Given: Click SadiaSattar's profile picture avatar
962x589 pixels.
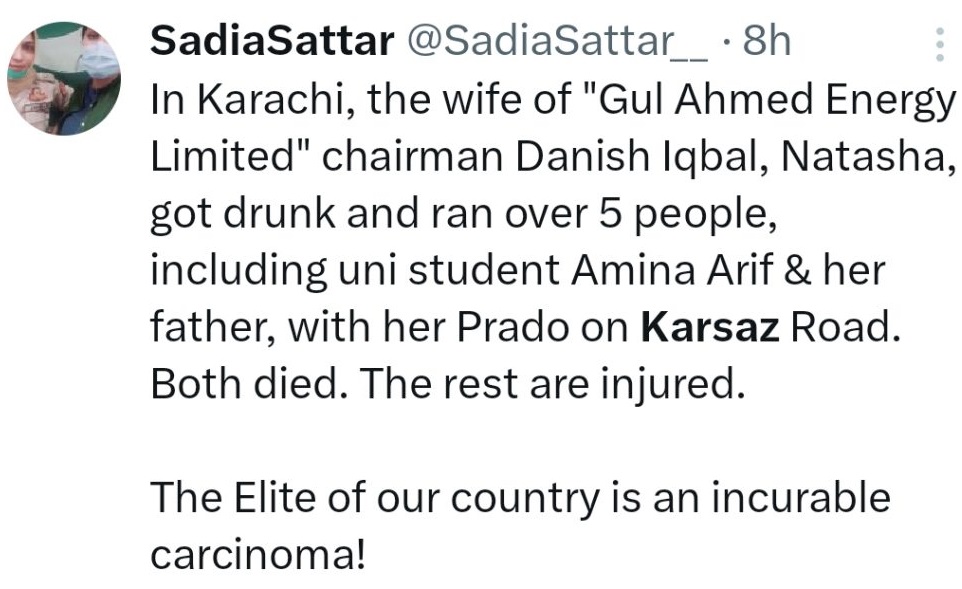Looking at the screenshot, I should pyautogui.click(x=64, y=79).
